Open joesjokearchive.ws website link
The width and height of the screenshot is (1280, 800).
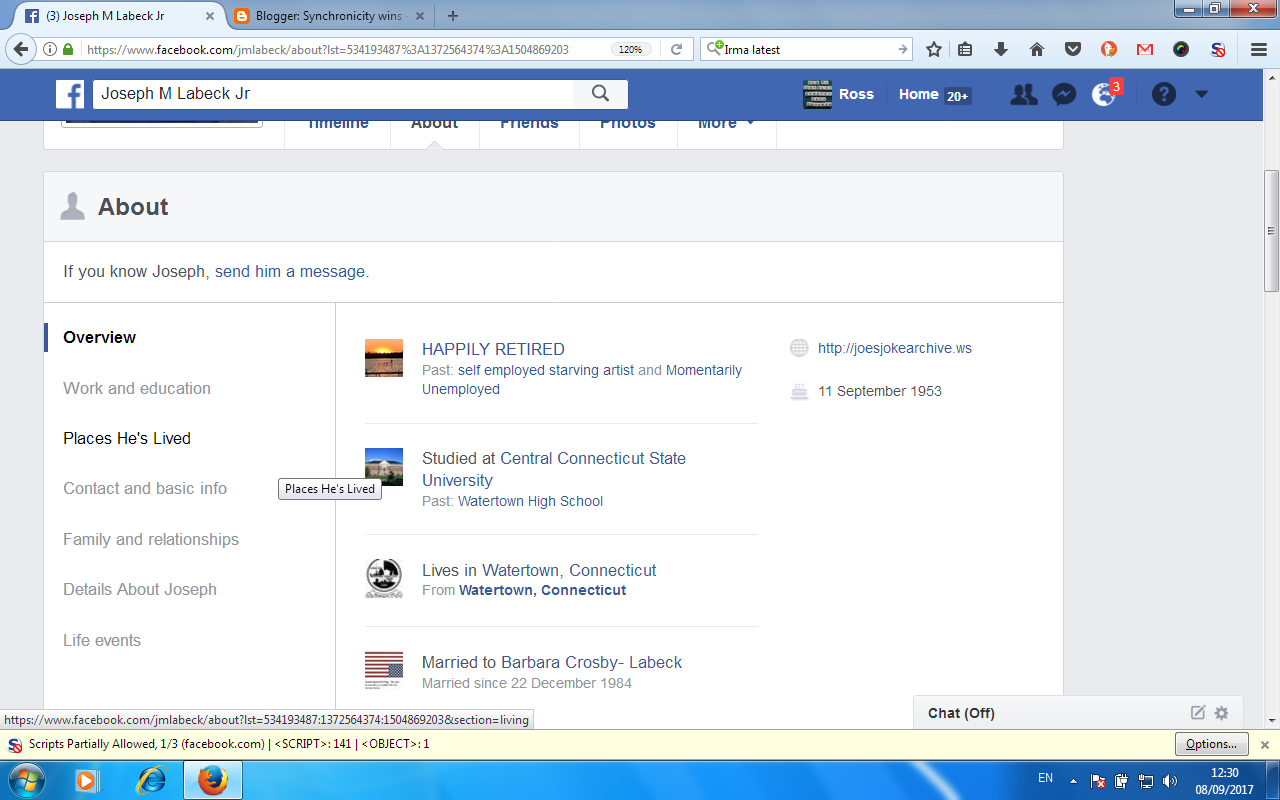(895, 348)
